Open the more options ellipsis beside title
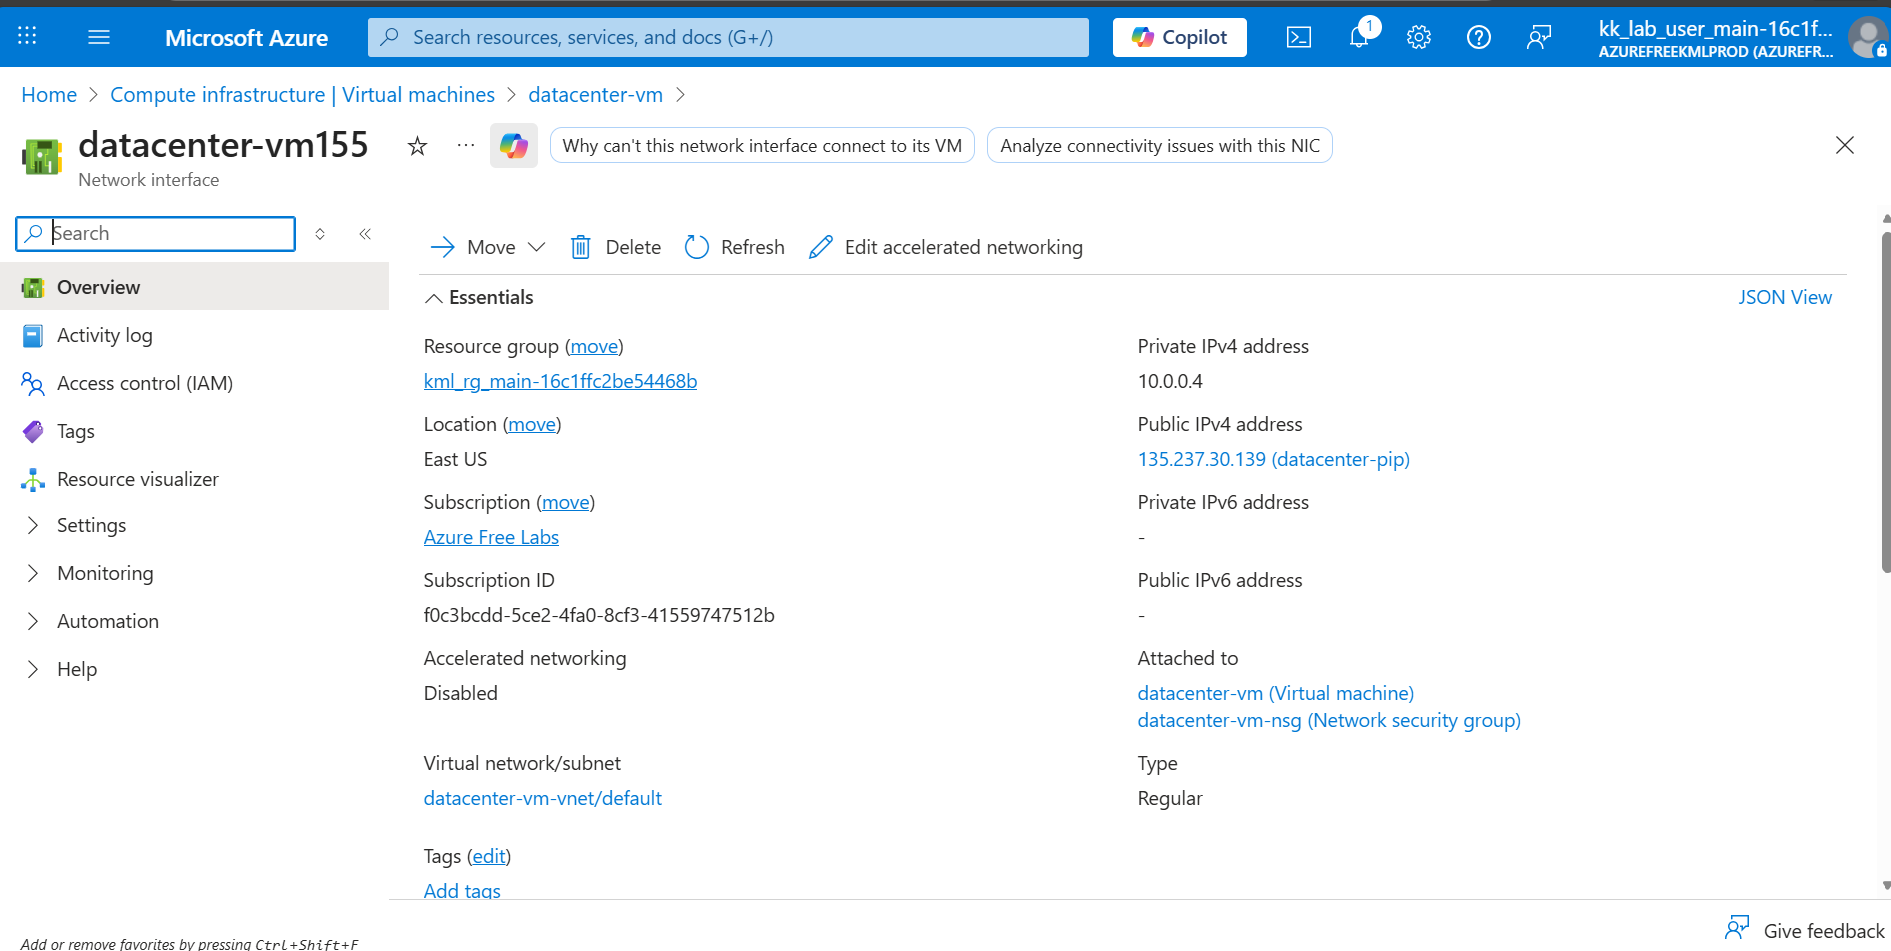Viewport: 1891px width, 951px height. click(x=466, y=145)
